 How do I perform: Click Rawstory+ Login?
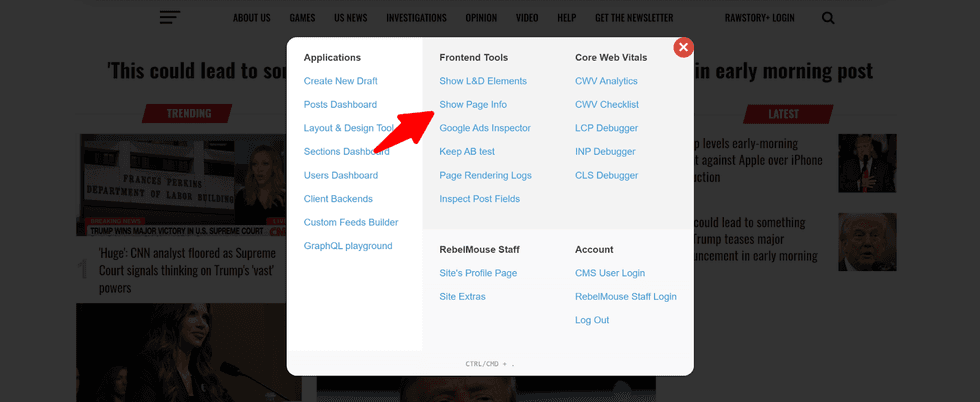point(759,18)
